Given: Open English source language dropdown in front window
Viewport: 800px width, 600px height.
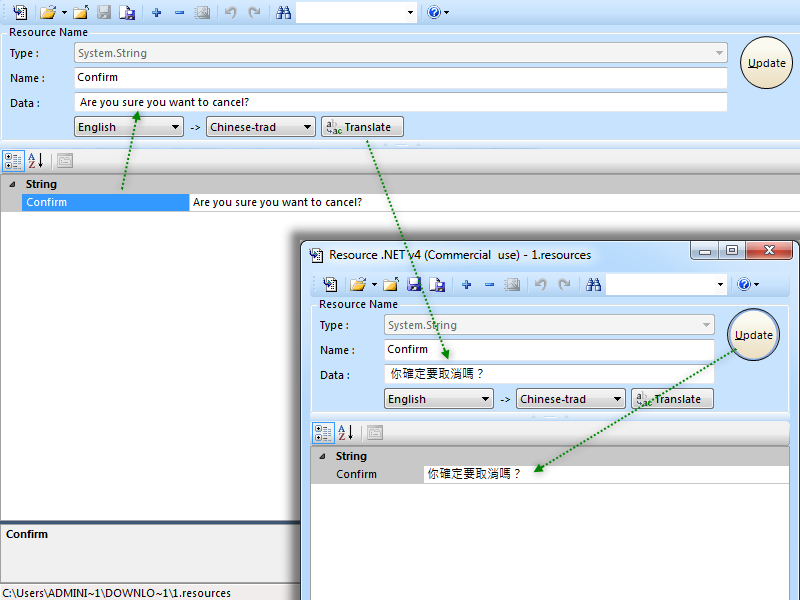Looking at the screenshot, I should click(x=439, y=399).
